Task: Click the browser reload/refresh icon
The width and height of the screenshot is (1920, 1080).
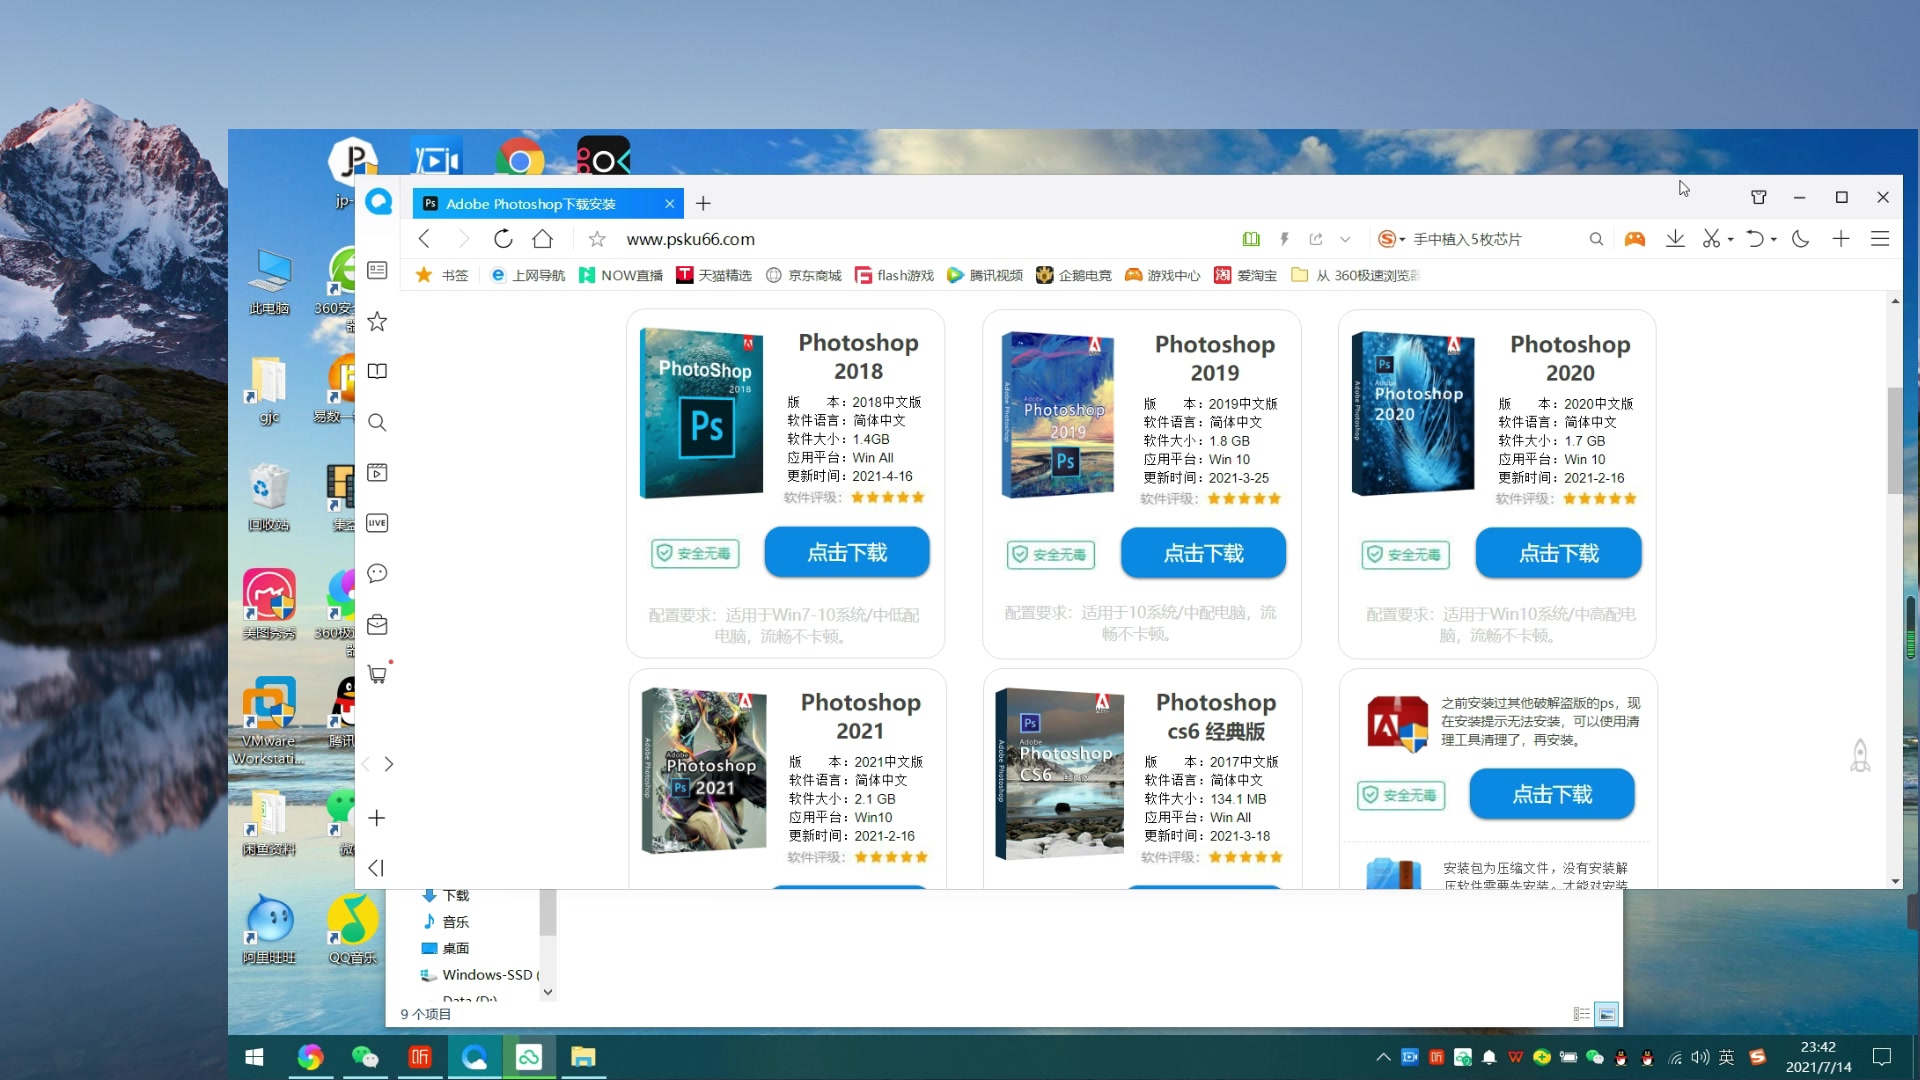Action: click(x=504, y=239)
